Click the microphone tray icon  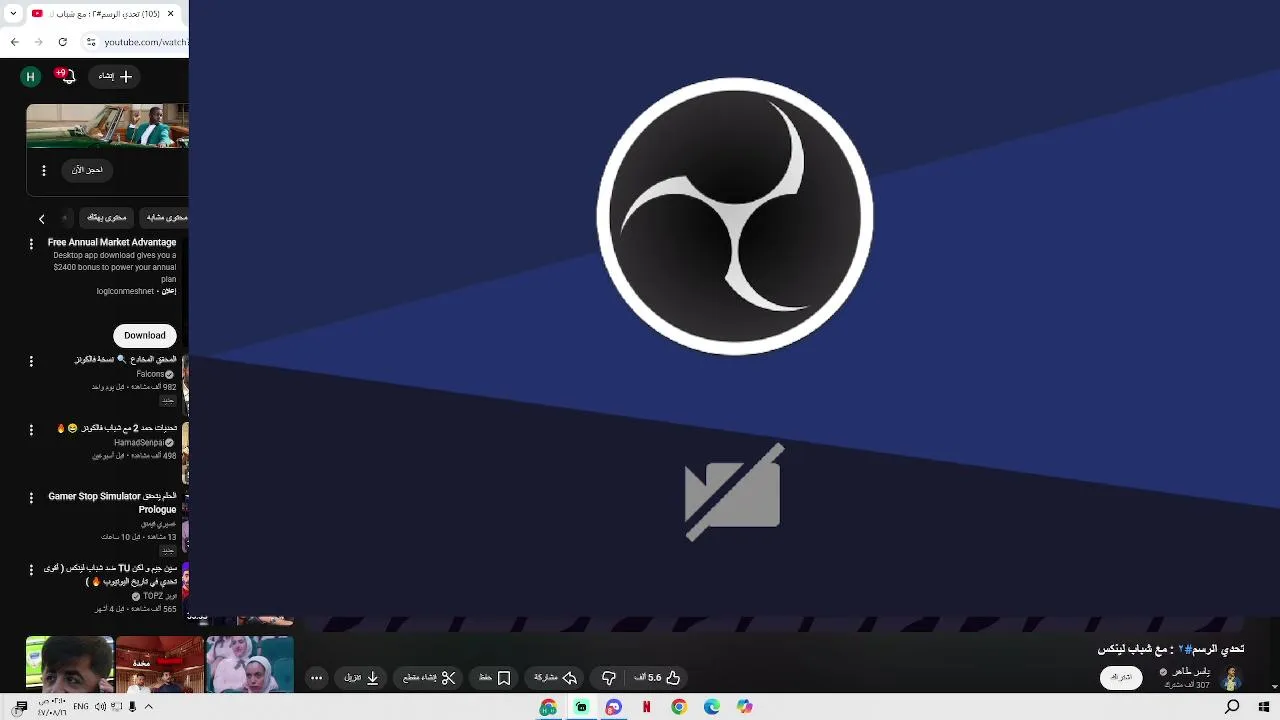coord(132,707)
